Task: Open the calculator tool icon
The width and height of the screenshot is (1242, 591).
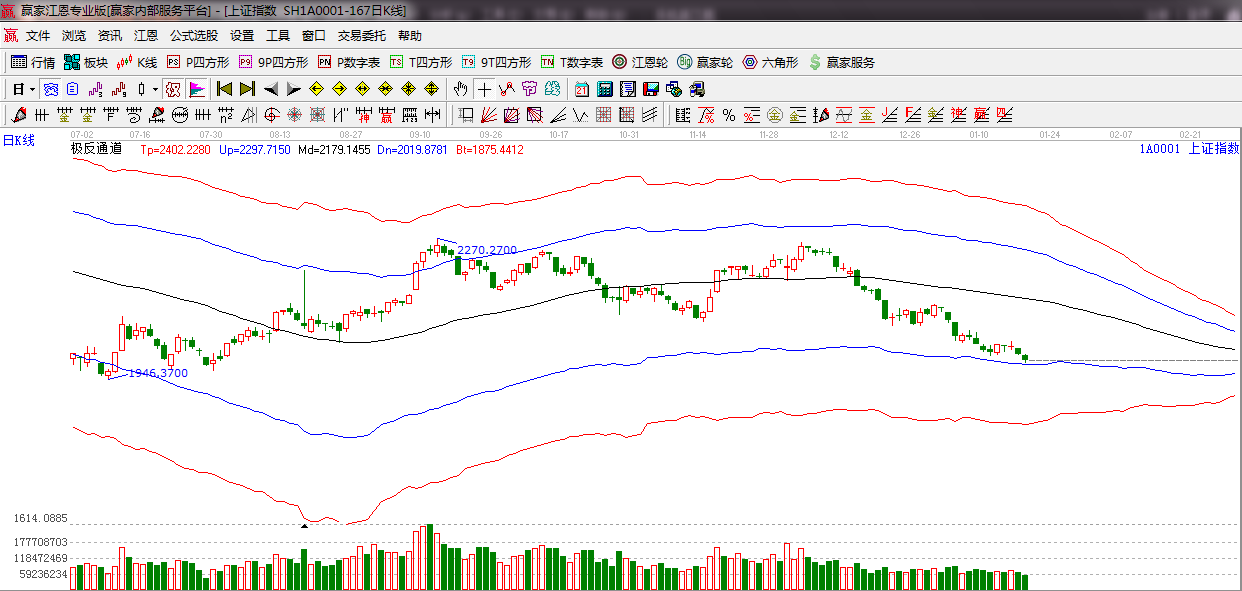Action: [x=604, y=89]
